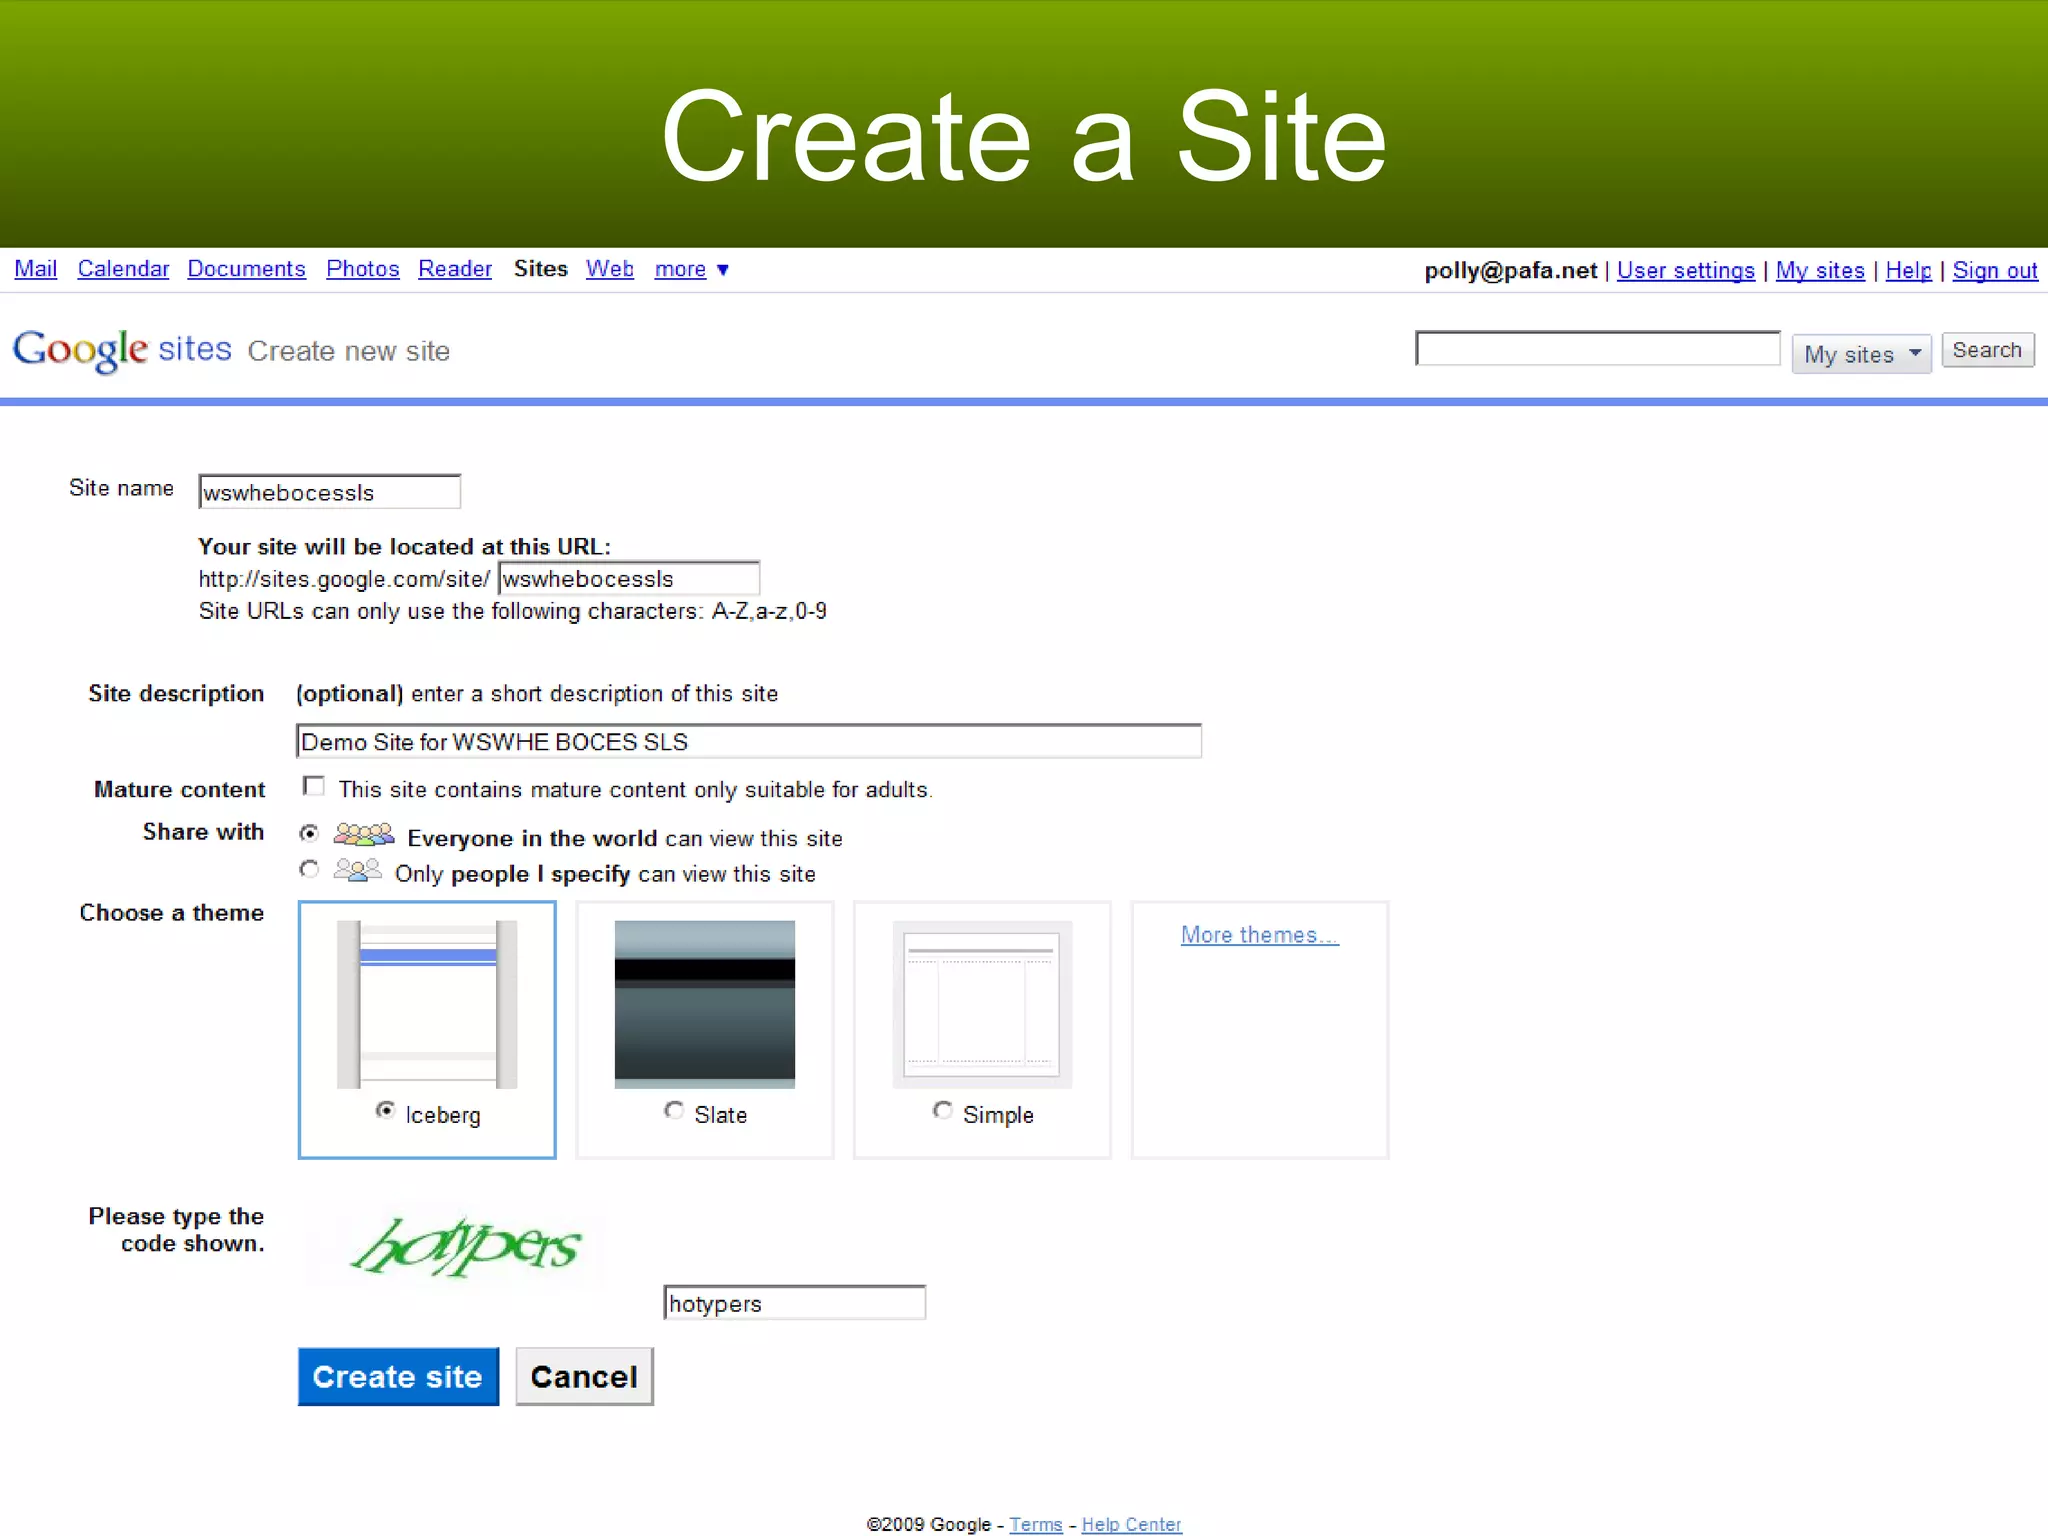Open the Web link

(610, 269)
